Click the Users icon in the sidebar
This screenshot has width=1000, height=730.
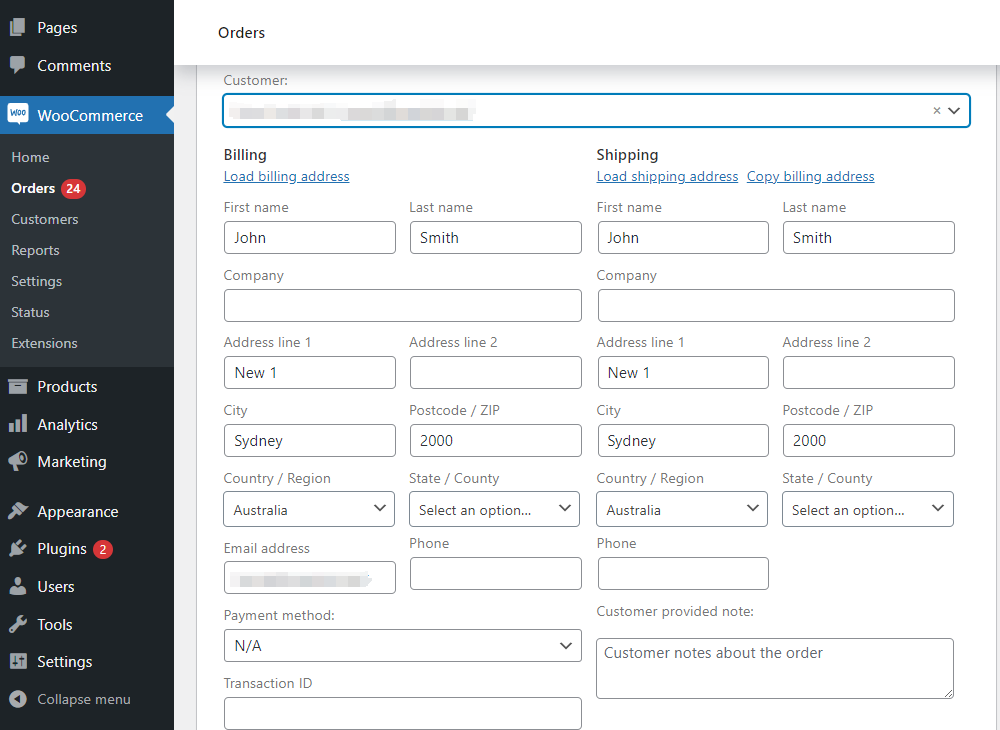tap(17, 586)
